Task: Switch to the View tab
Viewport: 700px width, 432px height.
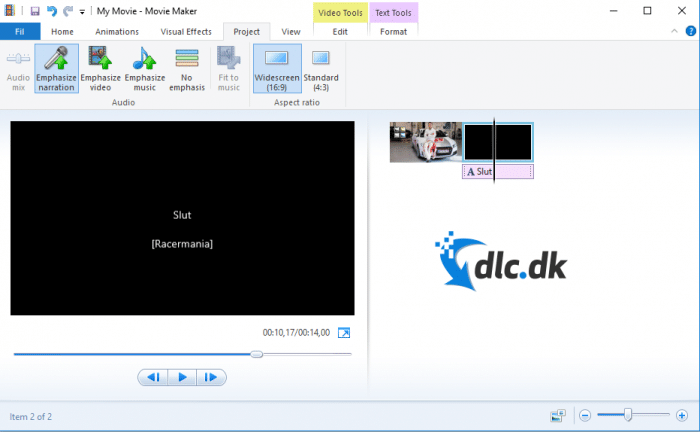Action: pyautogui.click(x=291, y=32)
